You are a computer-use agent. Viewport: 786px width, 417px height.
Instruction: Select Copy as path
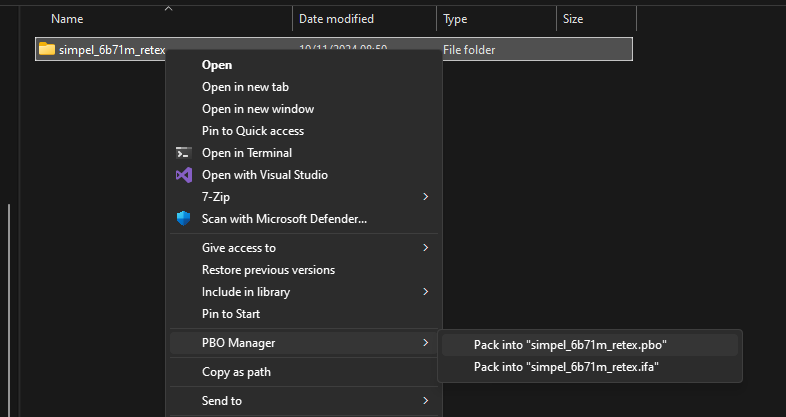236,372
